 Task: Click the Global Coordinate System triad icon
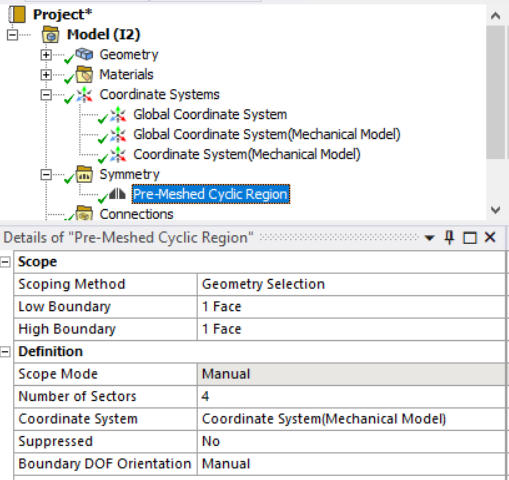[x=118, y=115]
